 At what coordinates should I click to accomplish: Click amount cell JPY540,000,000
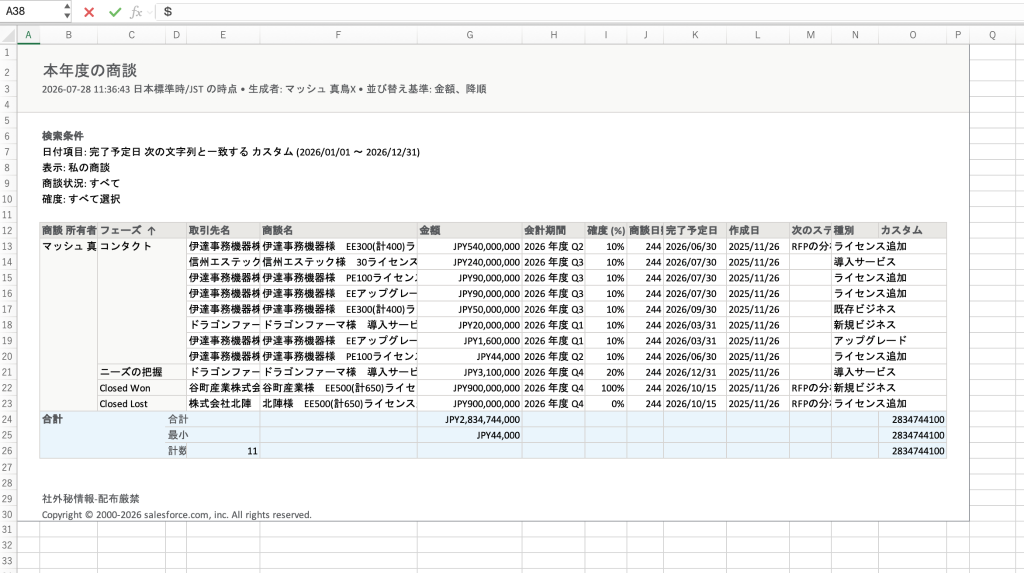point(470,246)
